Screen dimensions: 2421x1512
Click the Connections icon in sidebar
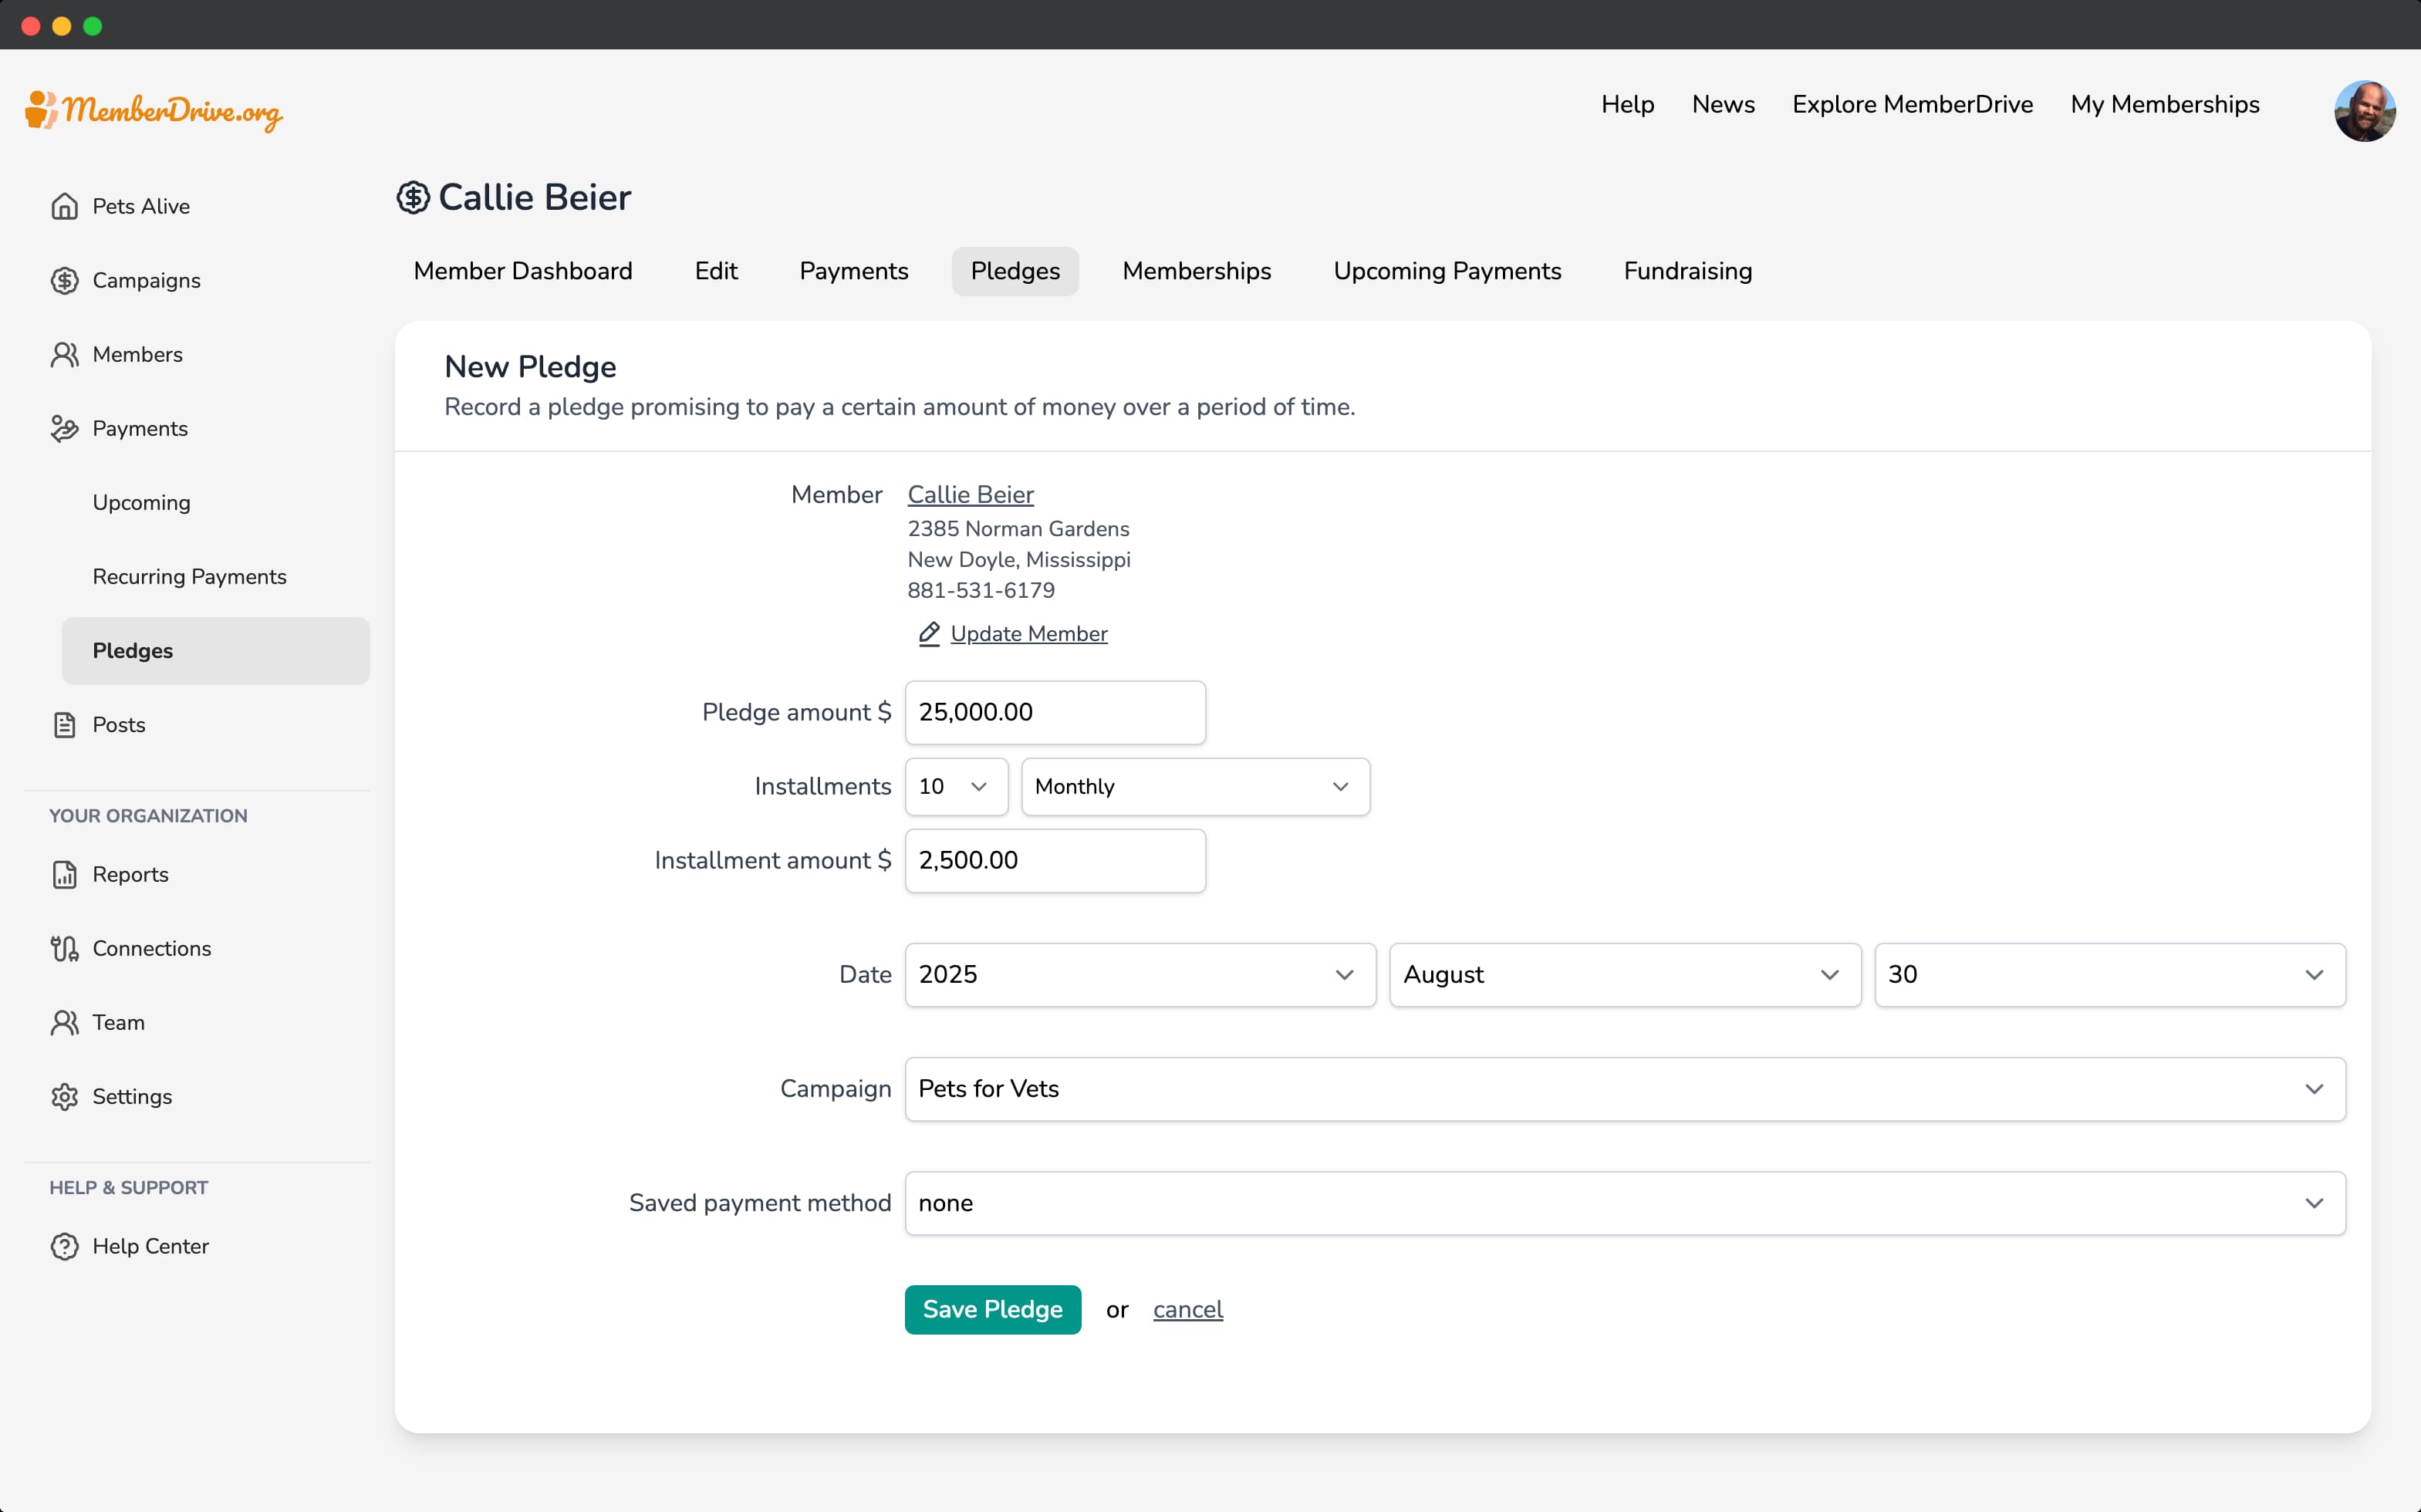point(65,948)
